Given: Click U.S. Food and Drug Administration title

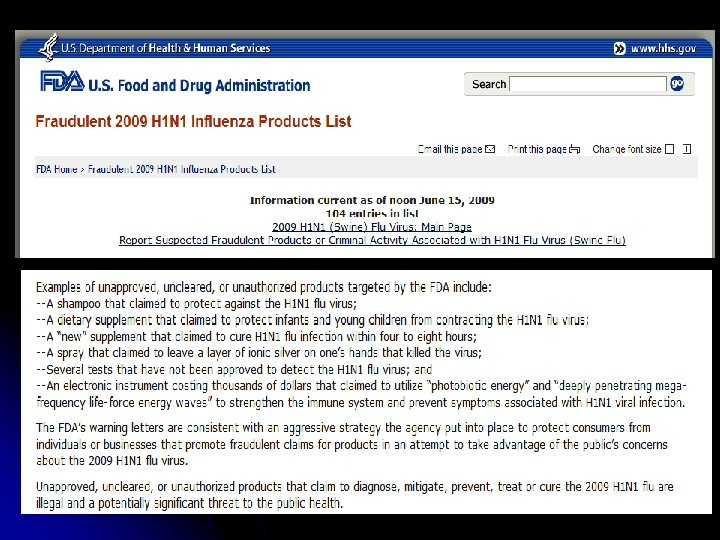Looking at the screenshot, I should pos(199,85).
